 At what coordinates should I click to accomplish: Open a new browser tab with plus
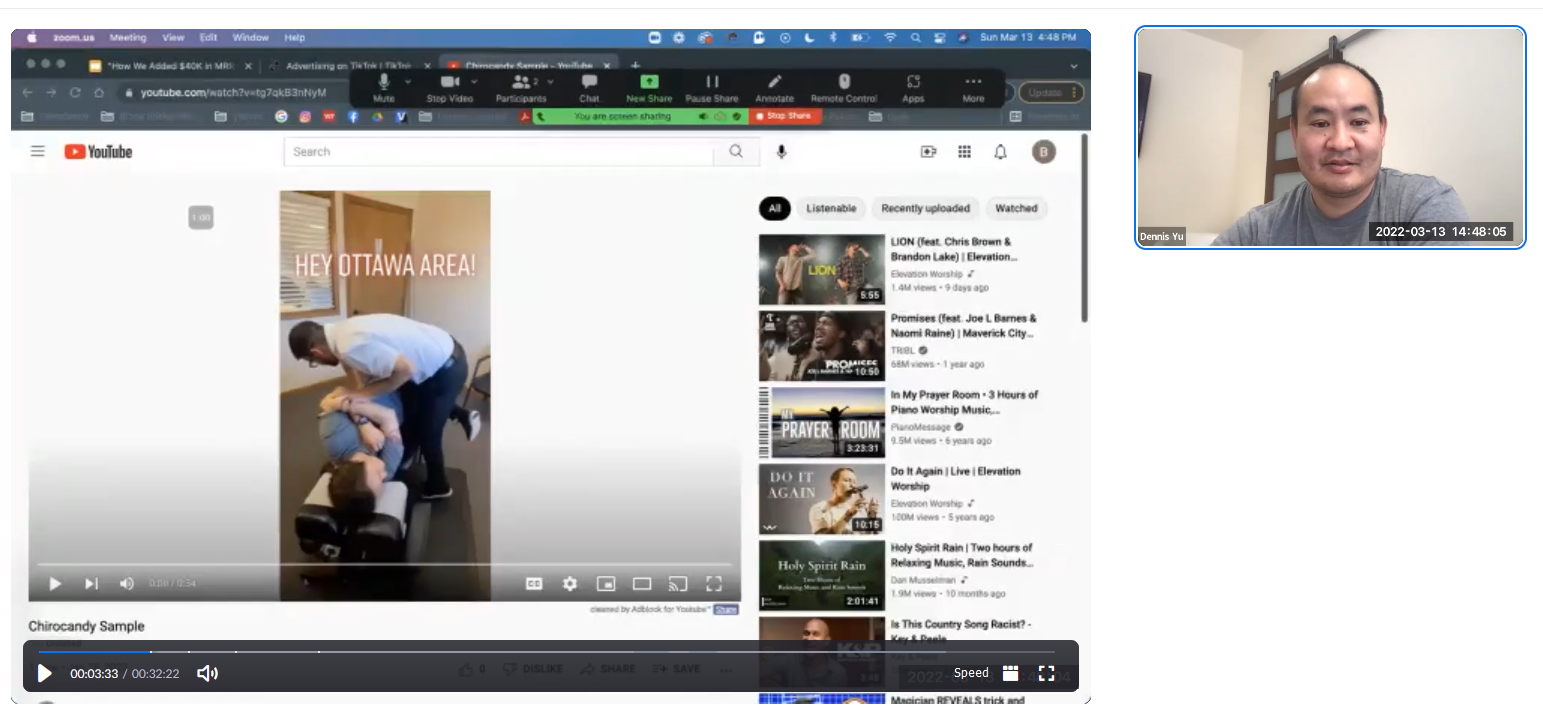pos(634,66)
